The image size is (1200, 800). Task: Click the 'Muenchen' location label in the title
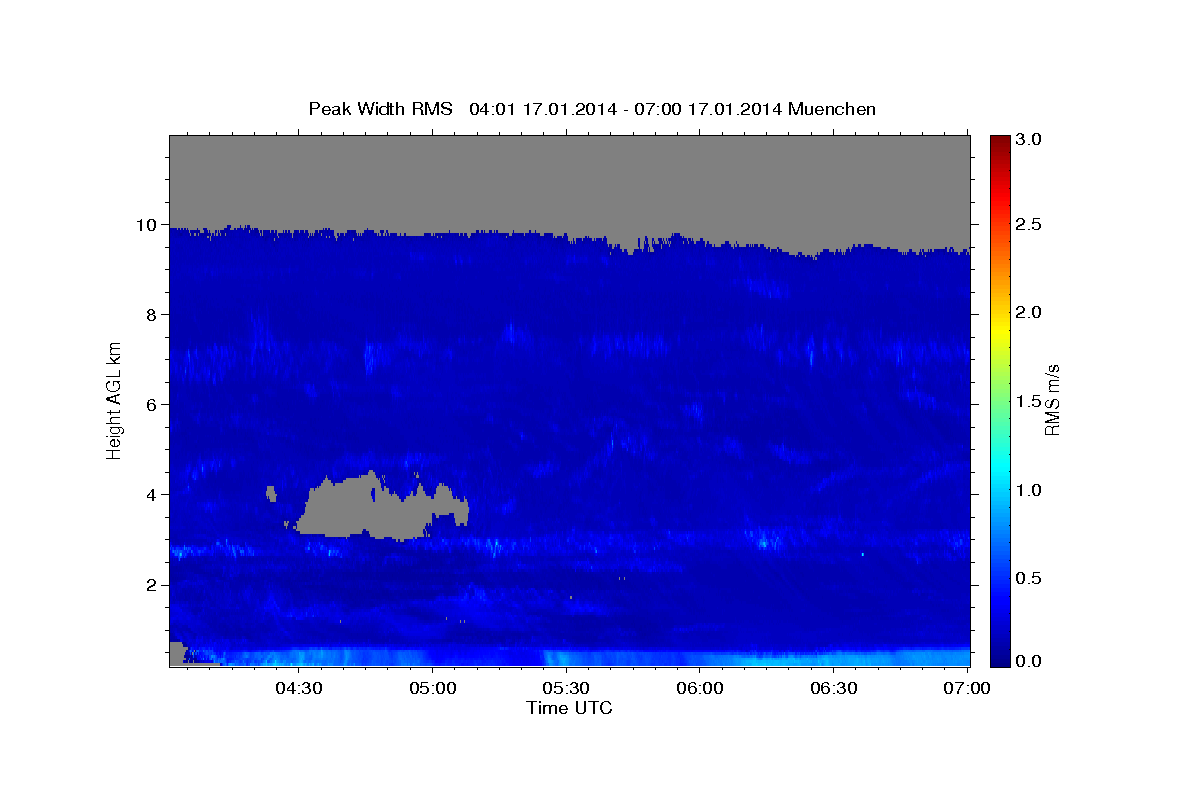832,109
